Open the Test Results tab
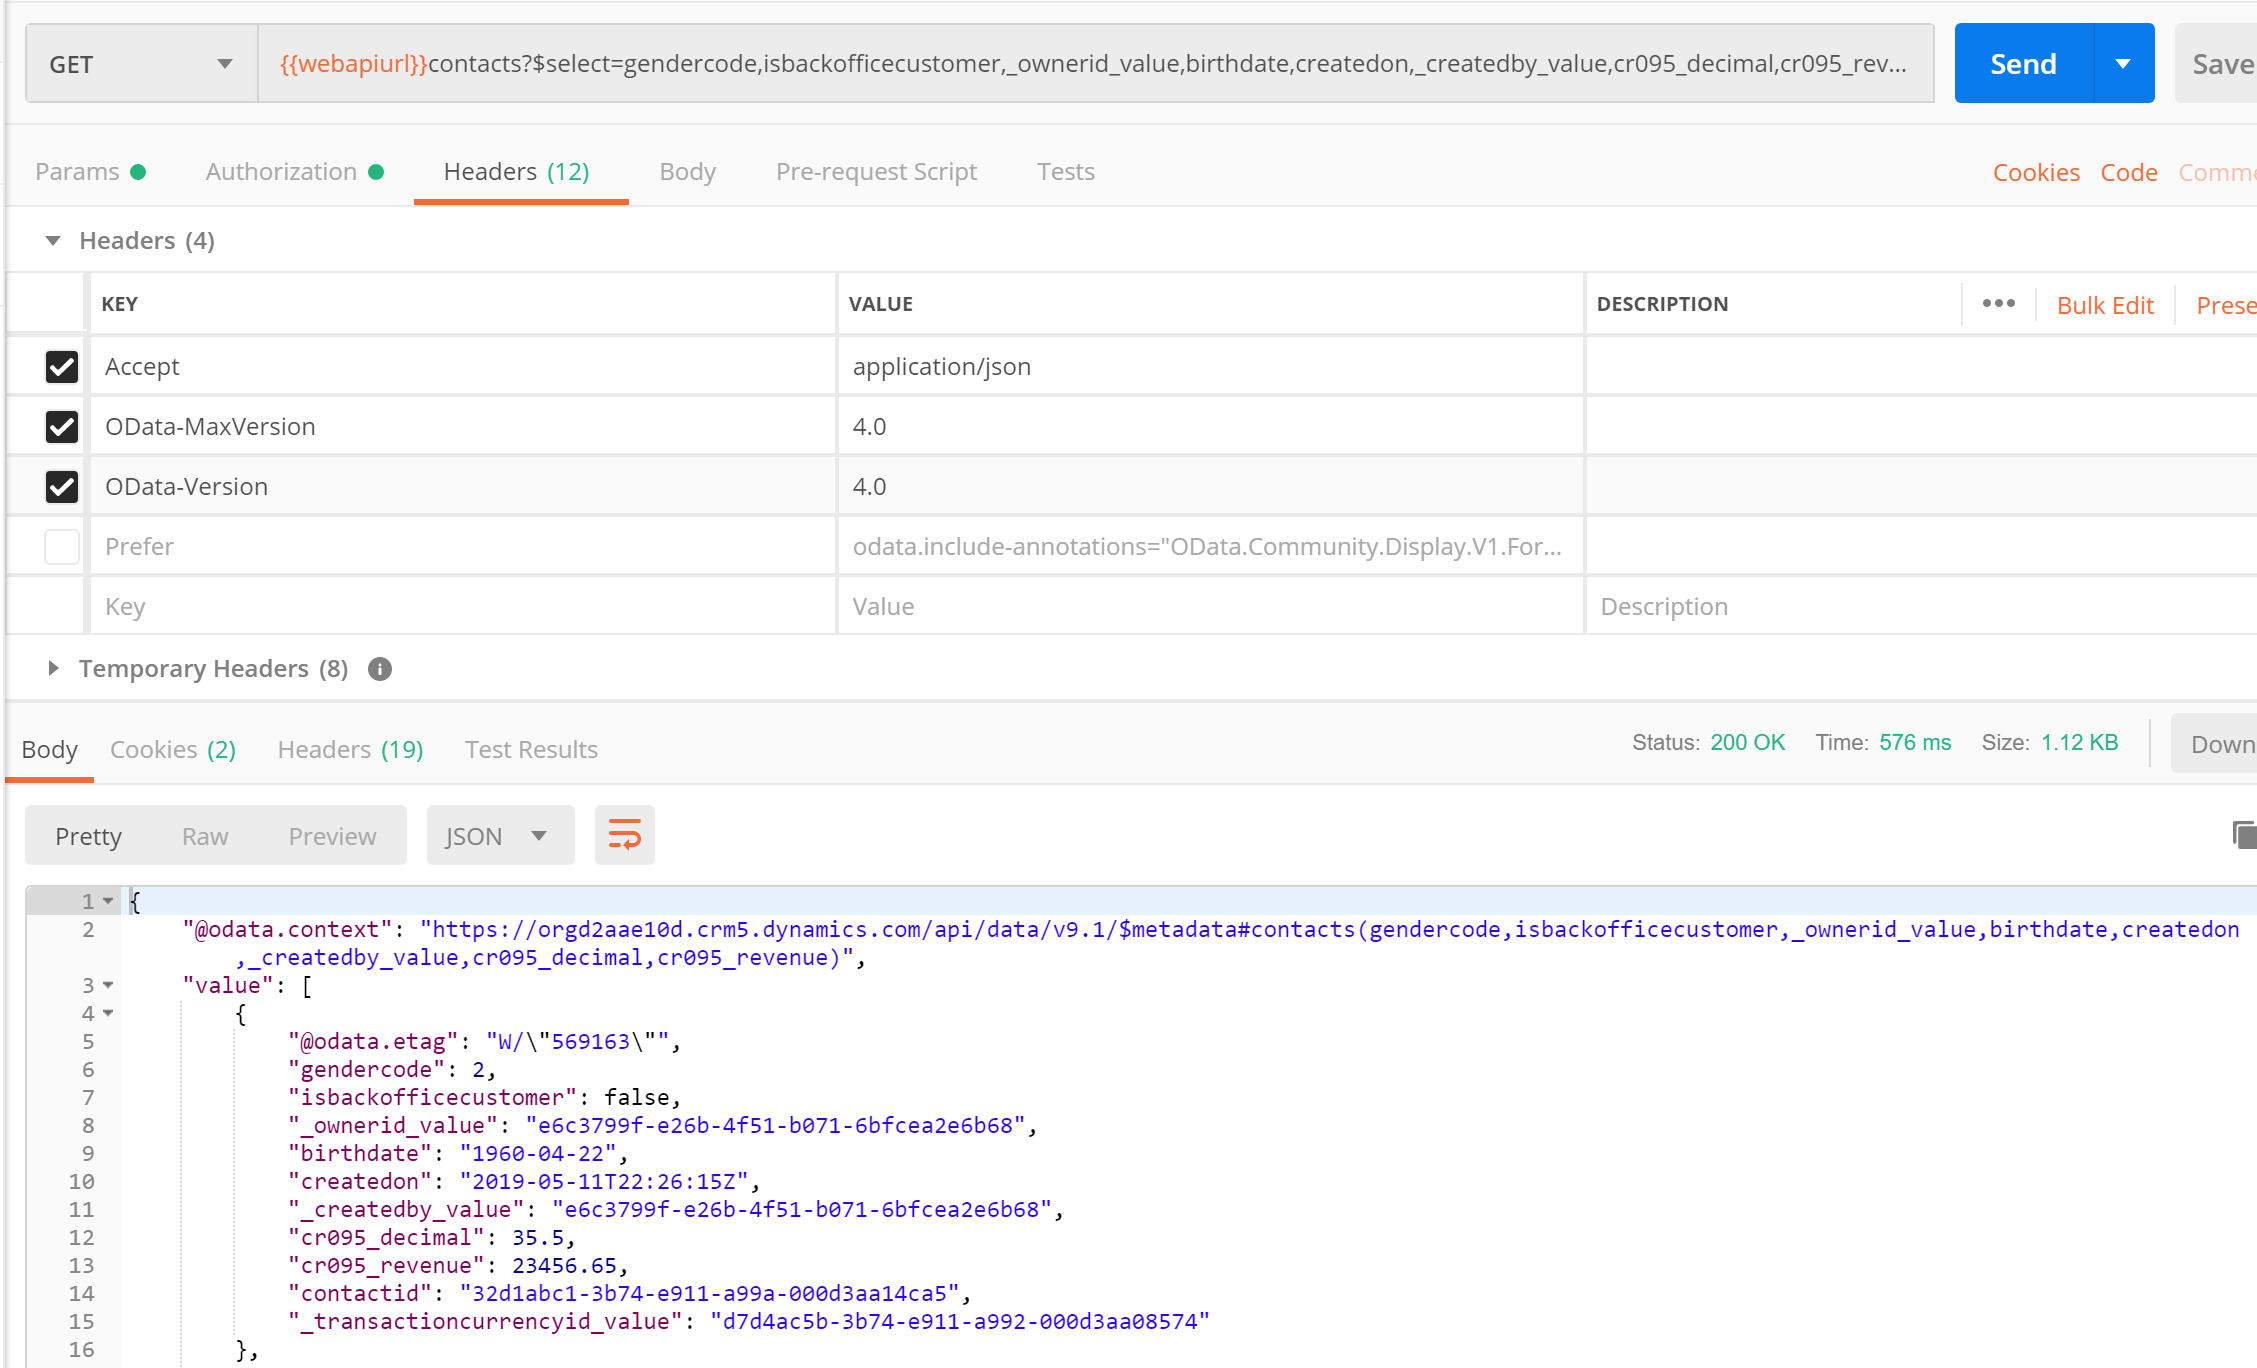The height and width of the screenshot is (1368, 2257). pyautogui.click(x=531, y=750)
